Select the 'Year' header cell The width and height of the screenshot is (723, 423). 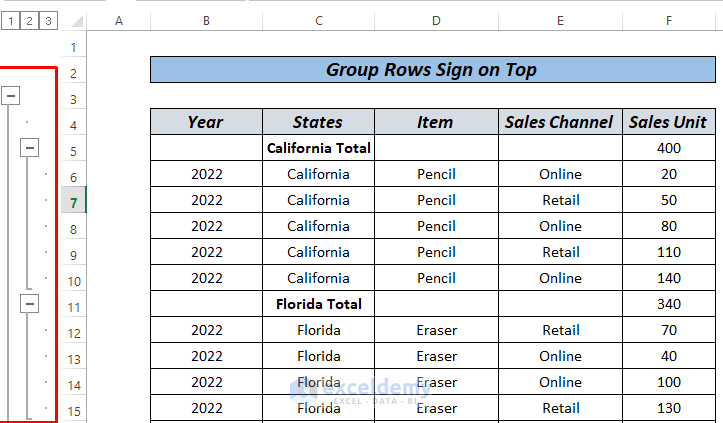tap(206, 122)
